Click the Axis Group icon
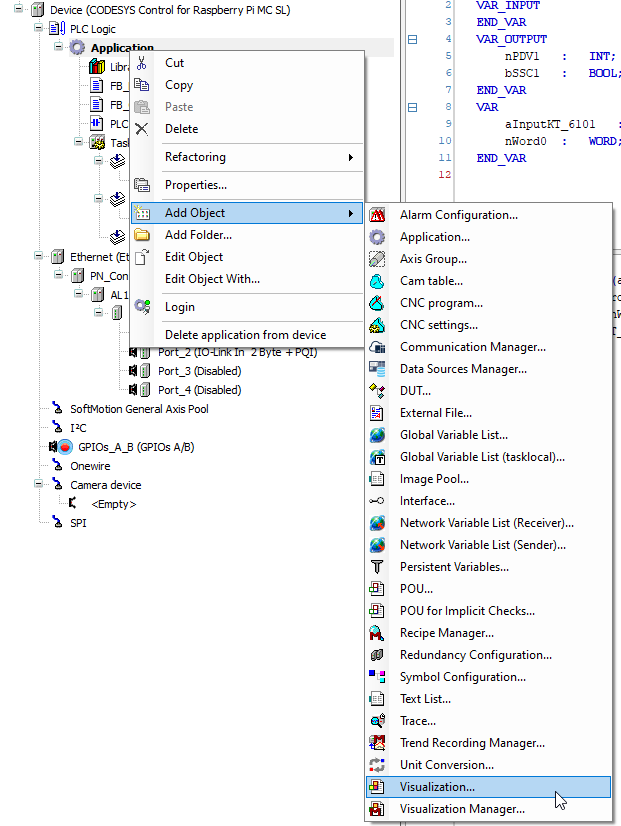 (x=377, y=259)
